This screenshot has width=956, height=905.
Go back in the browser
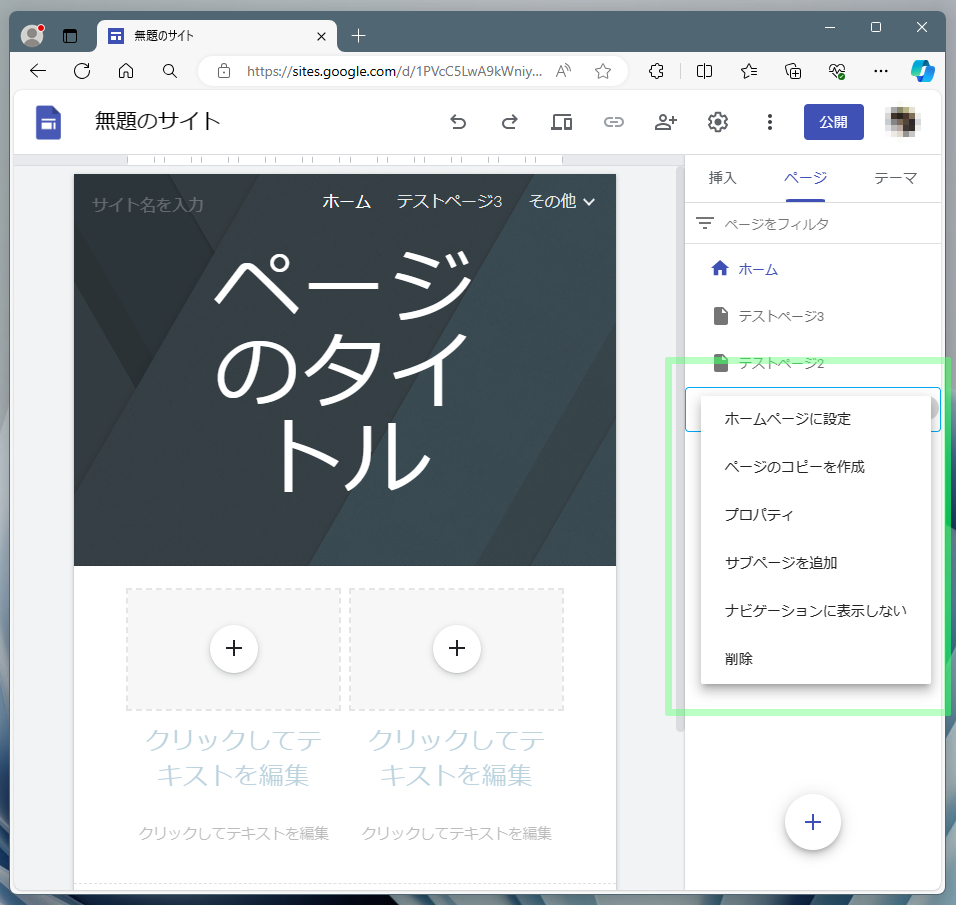[38, 71]
